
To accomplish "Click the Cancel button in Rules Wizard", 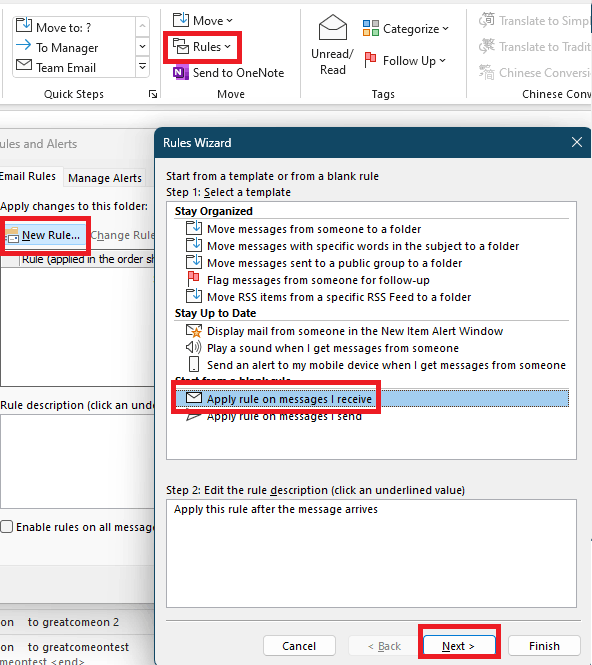I will (x=299, y=646).
